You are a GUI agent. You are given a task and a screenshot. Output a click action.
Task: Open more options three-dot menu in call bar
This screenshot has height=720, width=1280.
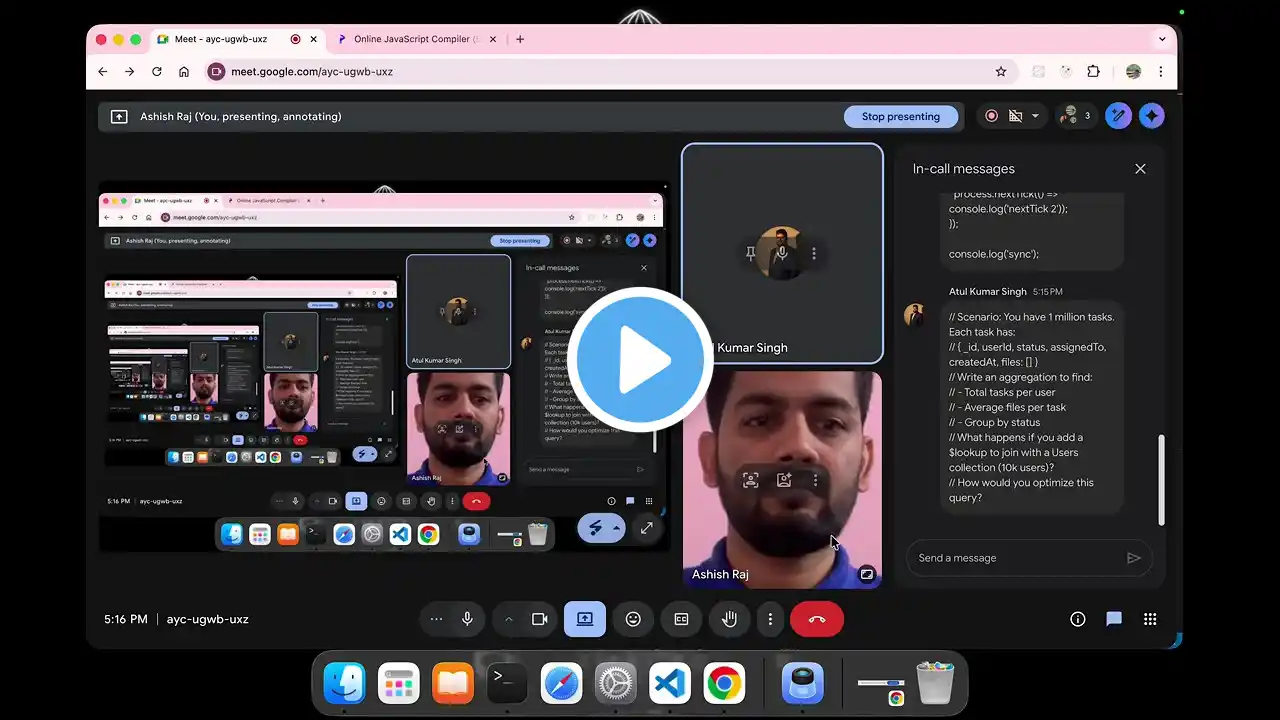pyautogui.click(x=770, y=619)
